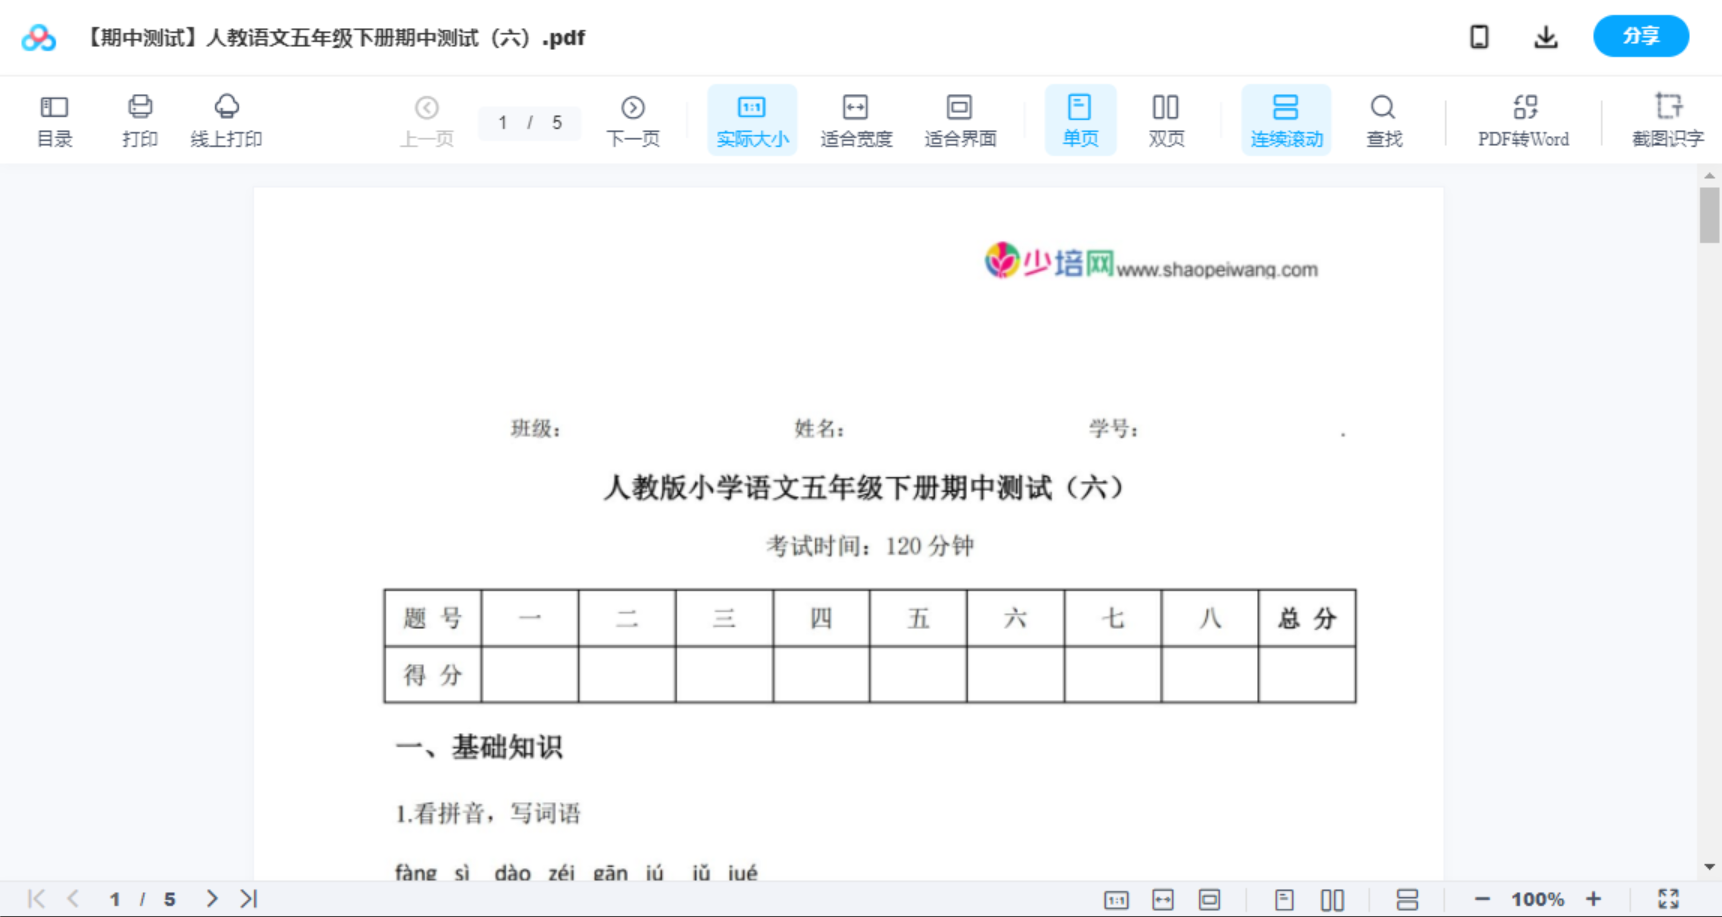Click the 分享 share button
The image size is (1722, 917).
click(x=1640, y=36)
